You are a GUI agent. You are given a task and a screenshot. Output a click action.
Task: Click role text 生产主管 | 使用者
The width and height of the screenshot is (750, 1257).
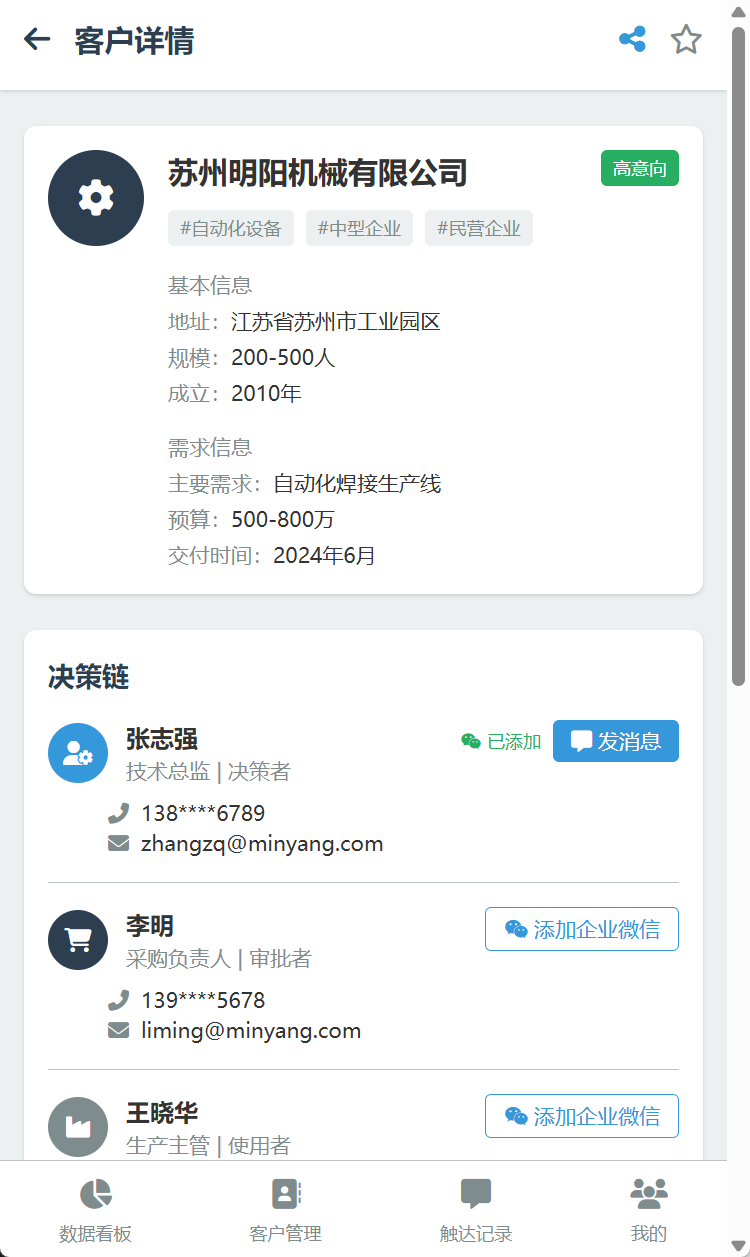click(x=208, y=1146)
